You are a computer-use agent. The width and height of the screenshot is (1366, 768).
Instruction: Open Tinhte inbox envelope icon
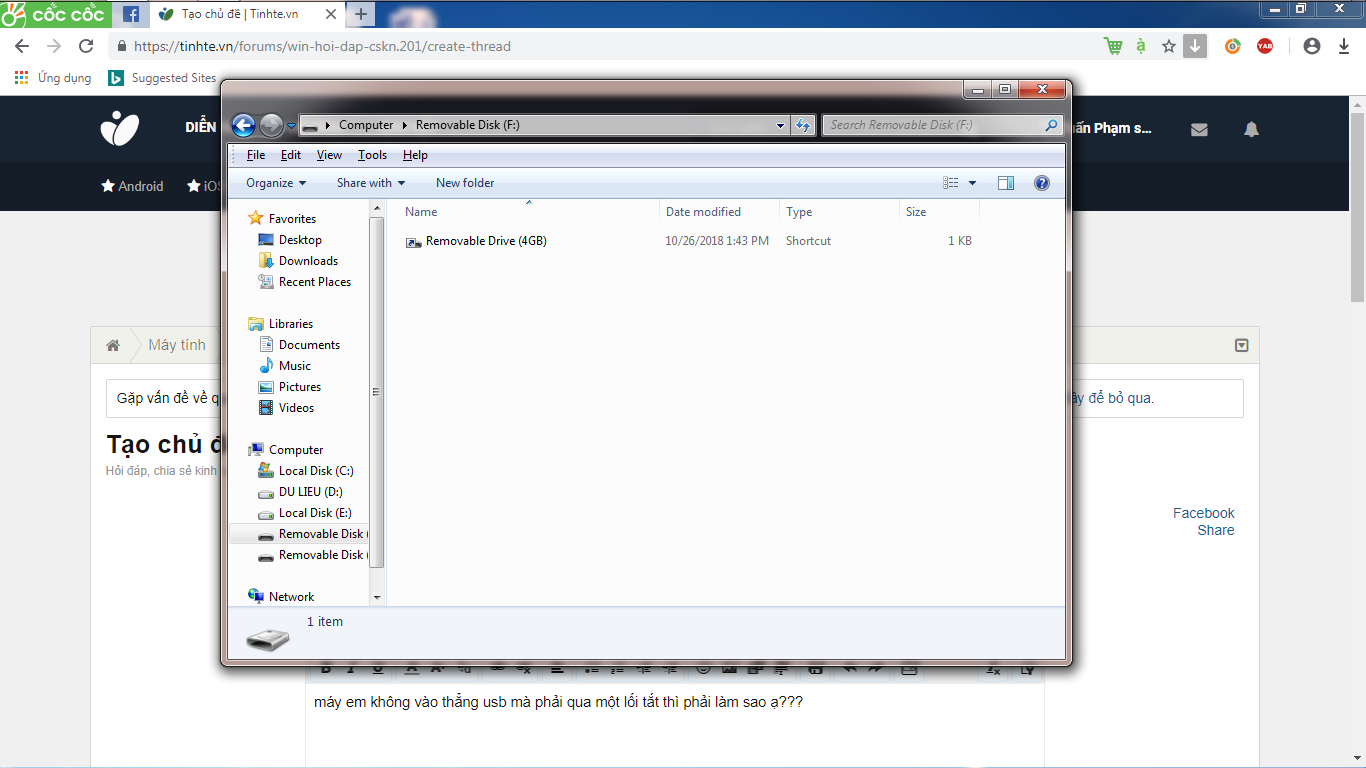point(1199,129)
